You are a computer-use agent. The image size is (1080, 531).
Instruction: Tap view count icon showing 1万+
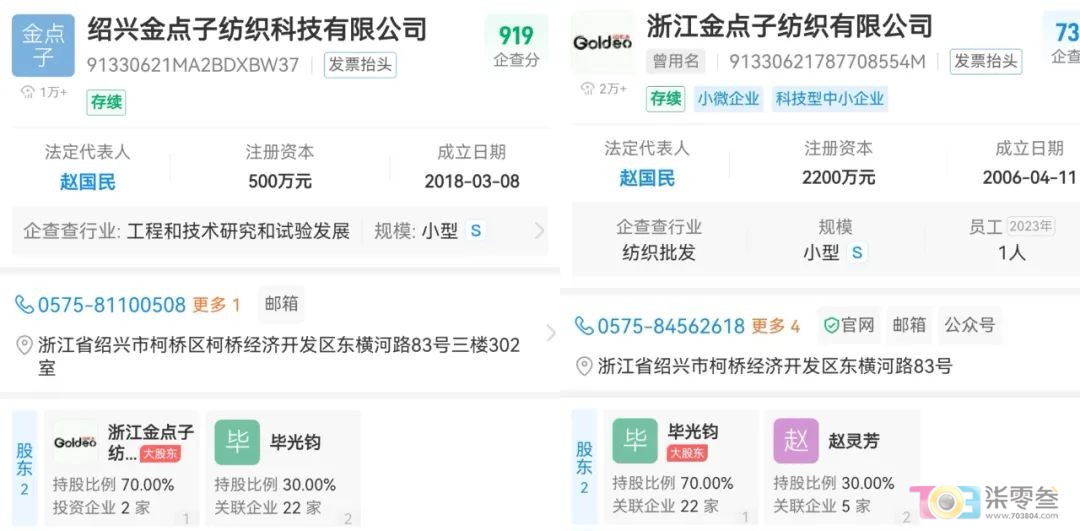click(28, 92)
